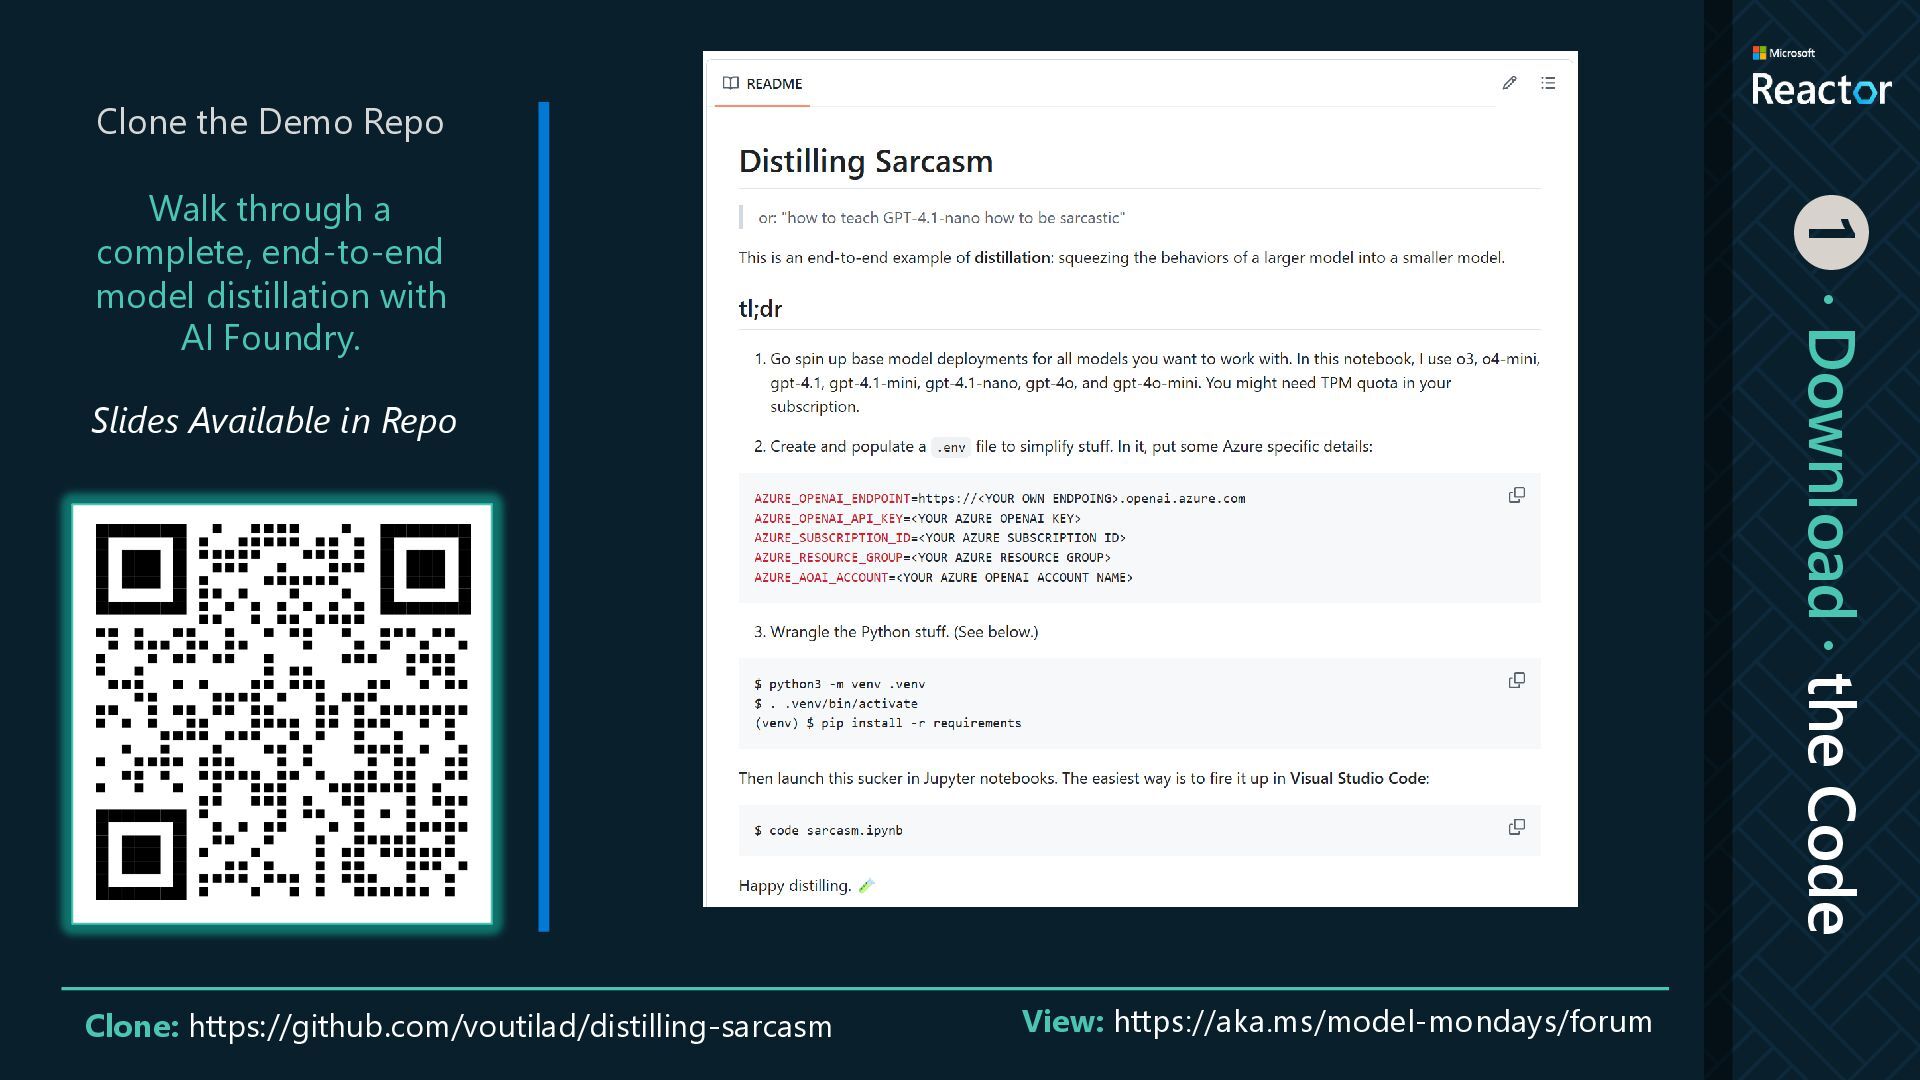
Task: Copy the 'code sarcasm.ipynb' command
Action: coord(1516,827)
